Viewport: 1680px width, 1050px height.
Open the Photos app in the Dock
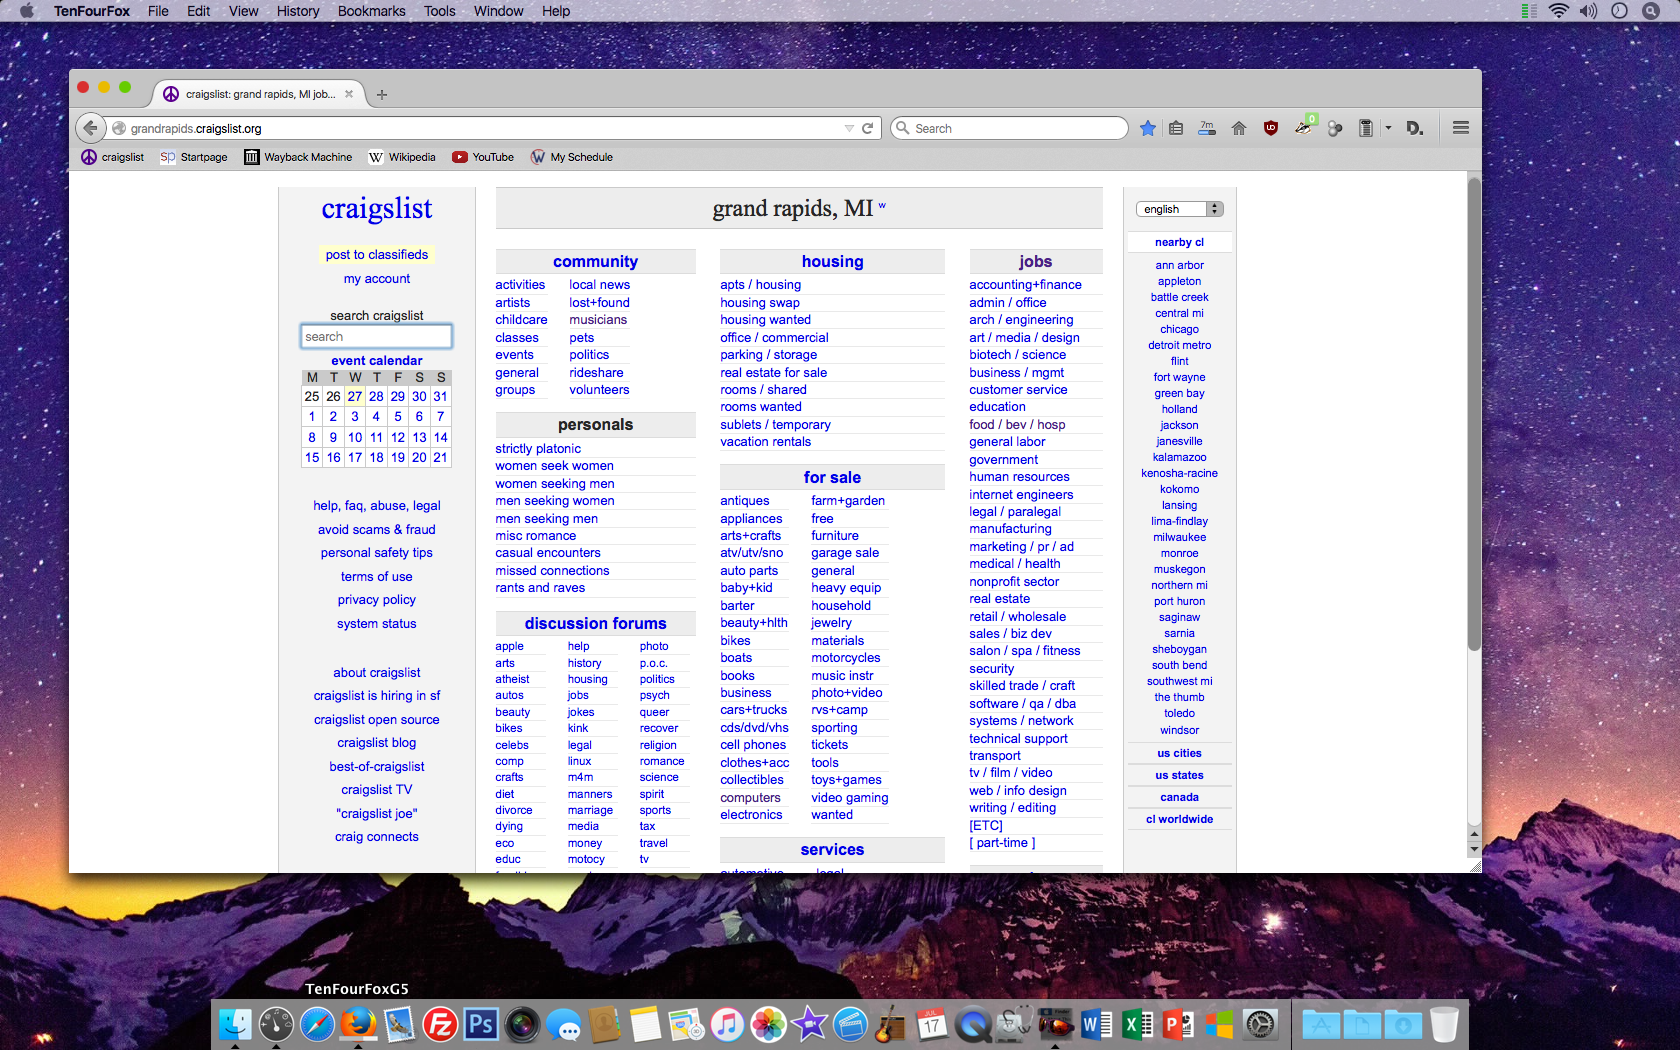coord(768,1025)
